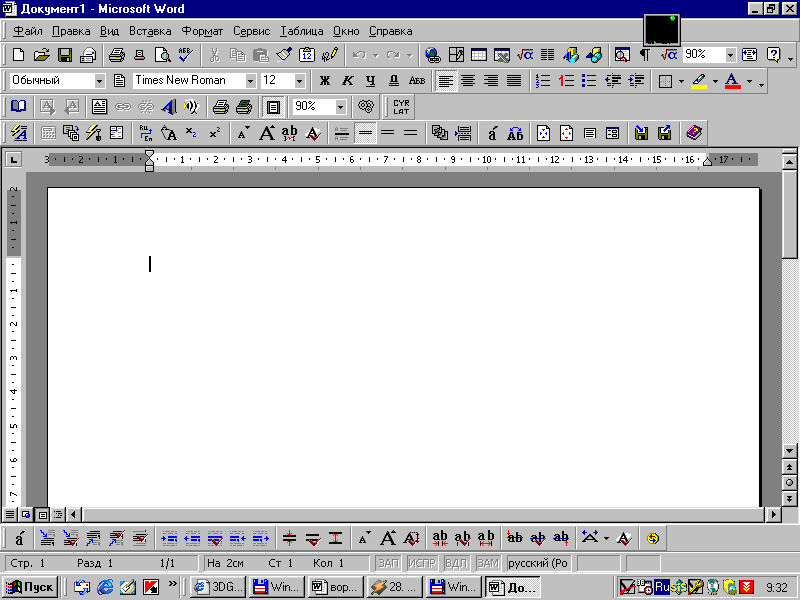The width and height of the screenshot is (800, 600).
Task: Open a file with folder icon
Action: point(42,55)
